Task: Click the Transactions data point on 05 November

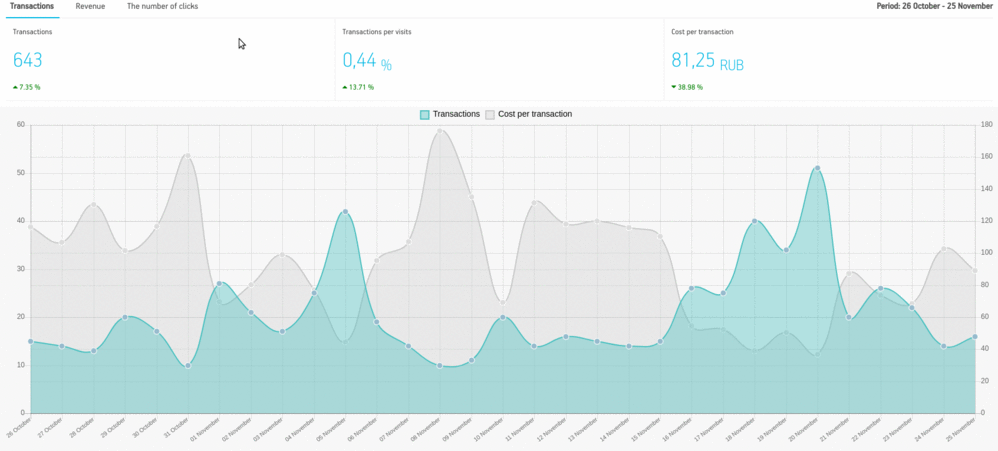Action: click(345, 212)
